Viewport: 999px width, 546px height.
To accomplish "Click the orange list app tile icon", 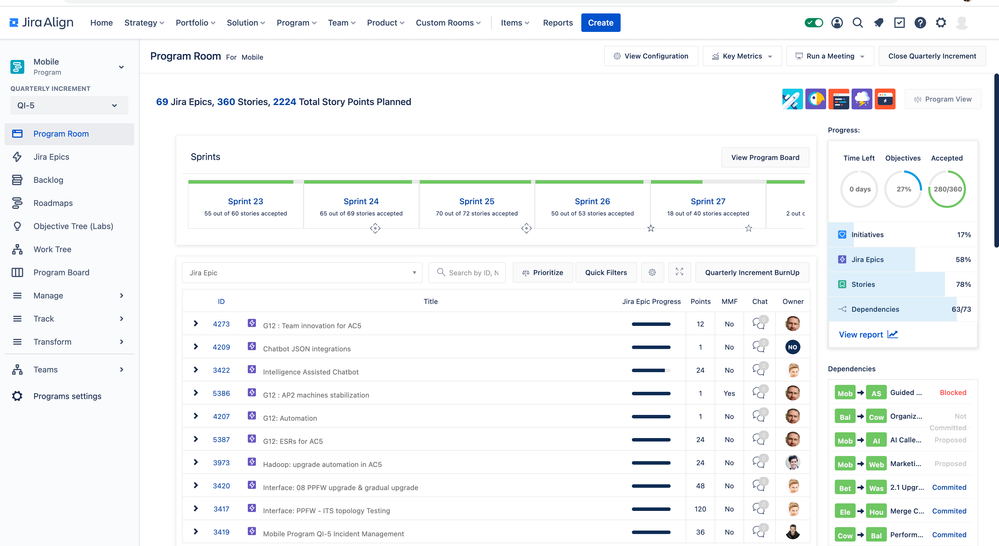I will click(839, 99).
